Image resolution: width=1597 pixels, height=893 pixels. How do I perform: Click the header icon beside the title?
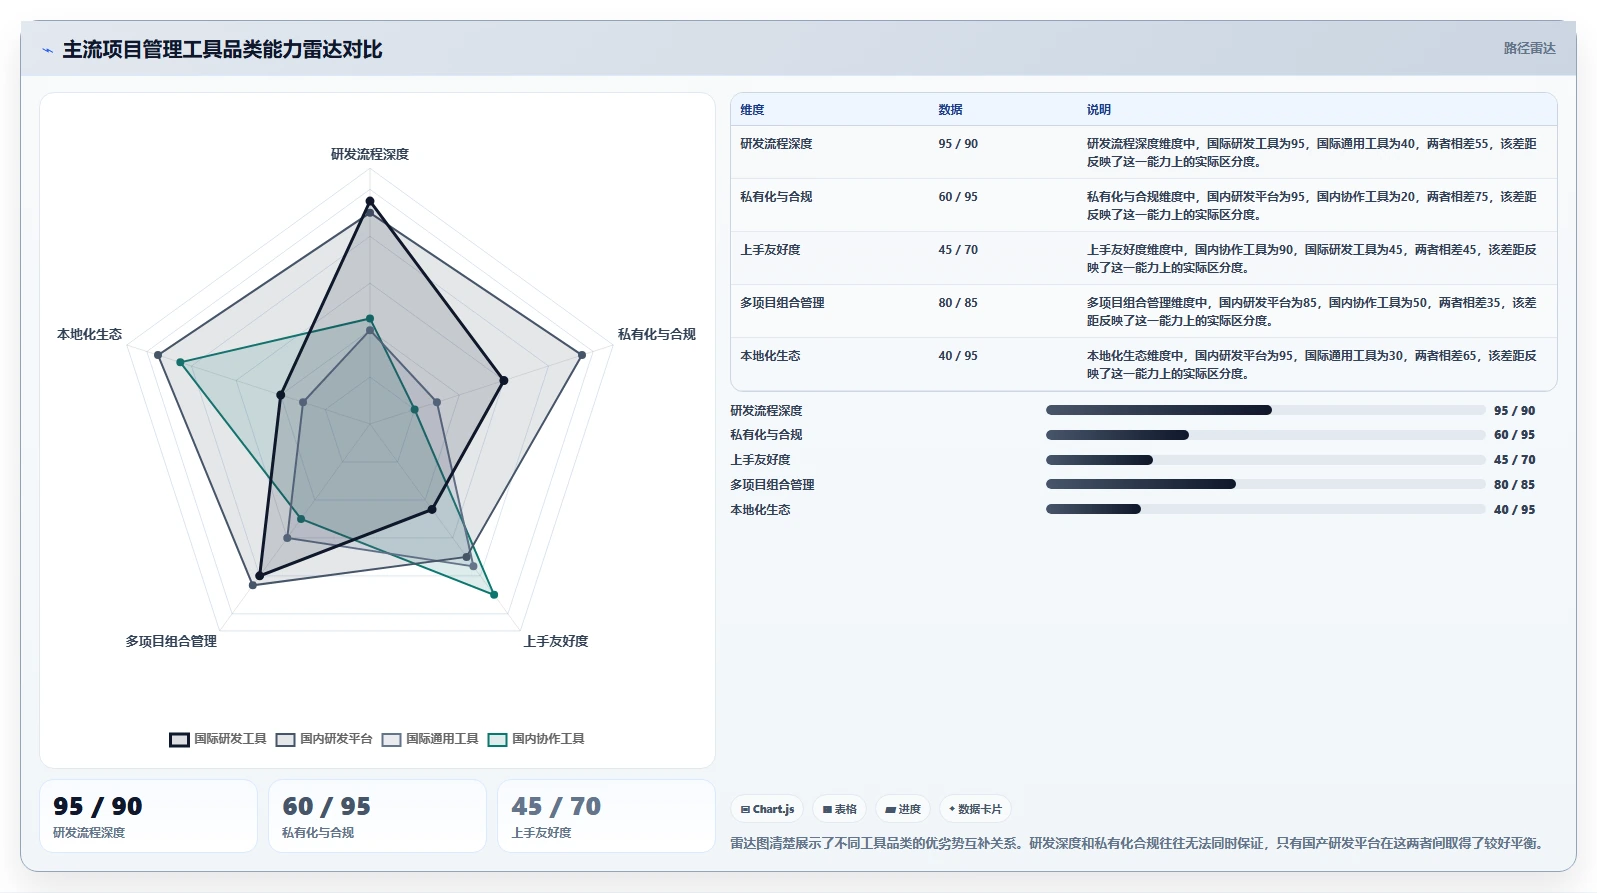[x=47, y=50]
